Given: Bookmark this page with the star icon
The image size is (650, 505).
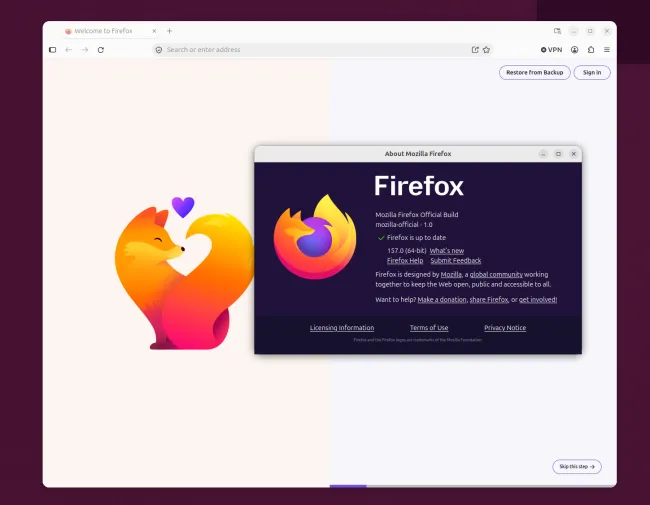Looking at the screenshot, I should click(x=487, y=50).
